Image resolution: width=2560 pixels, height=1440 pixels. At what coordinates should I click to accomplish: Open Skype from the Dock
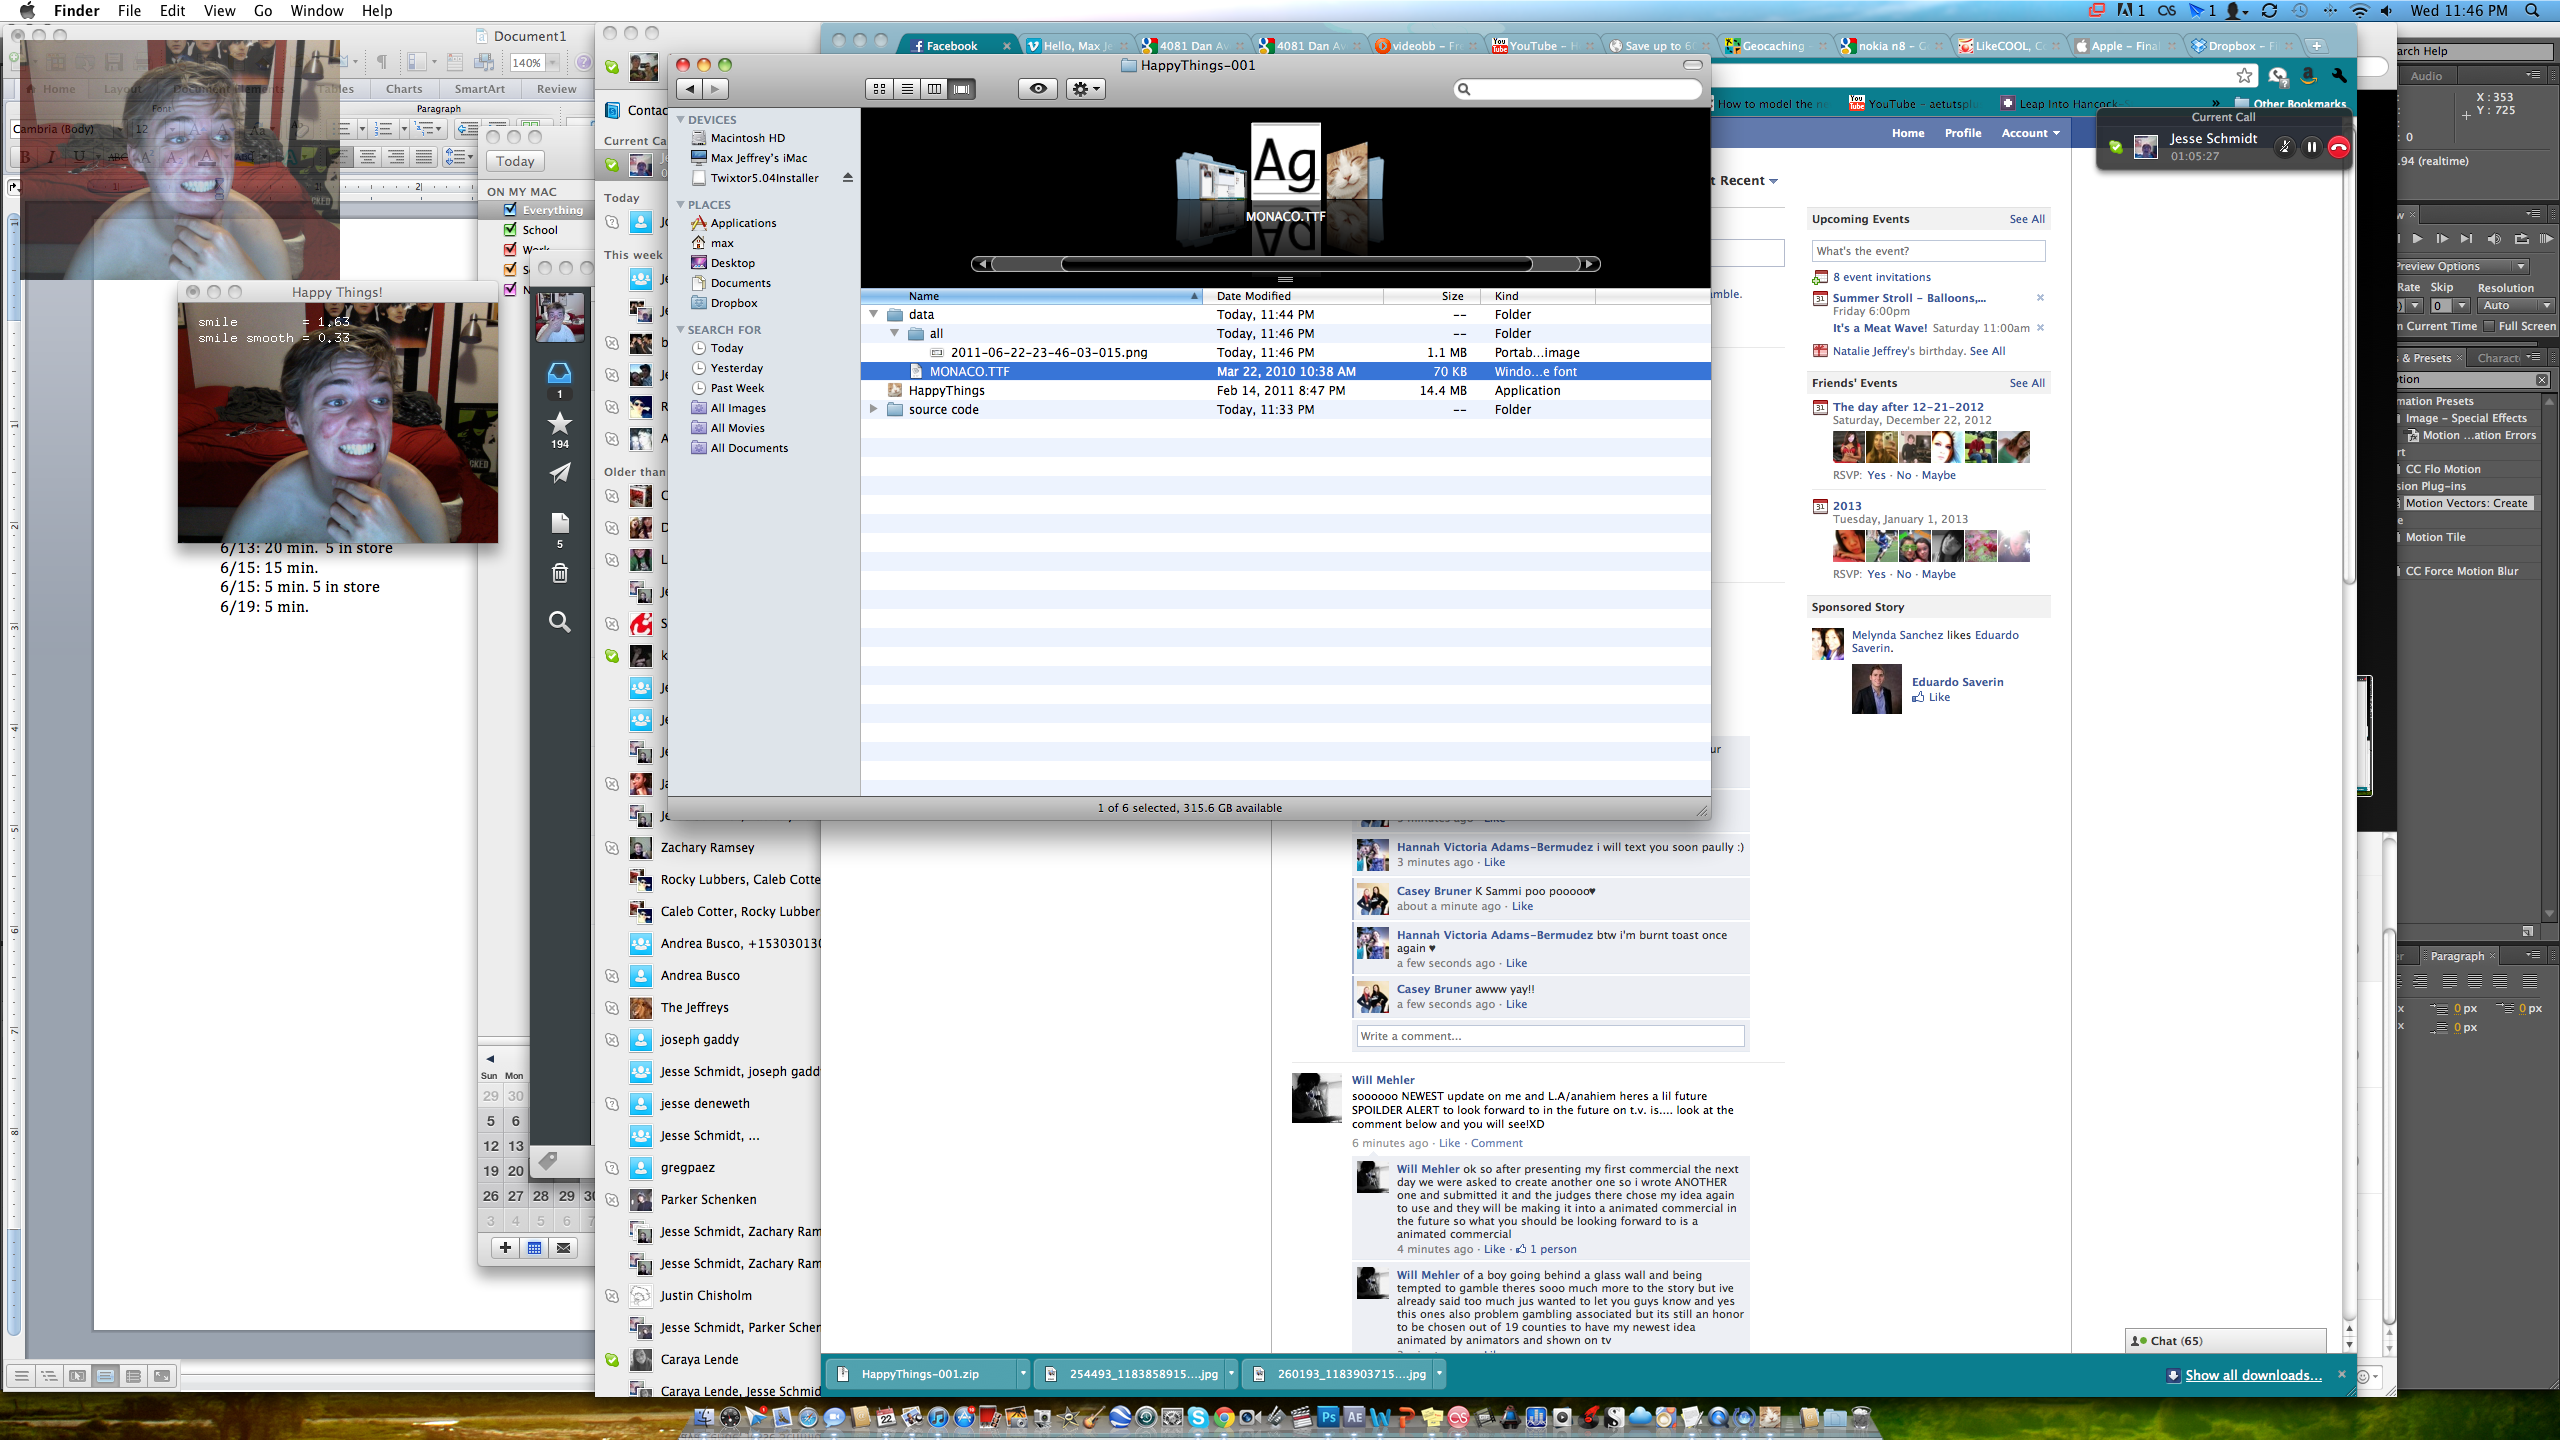tap(1197, 1417)
